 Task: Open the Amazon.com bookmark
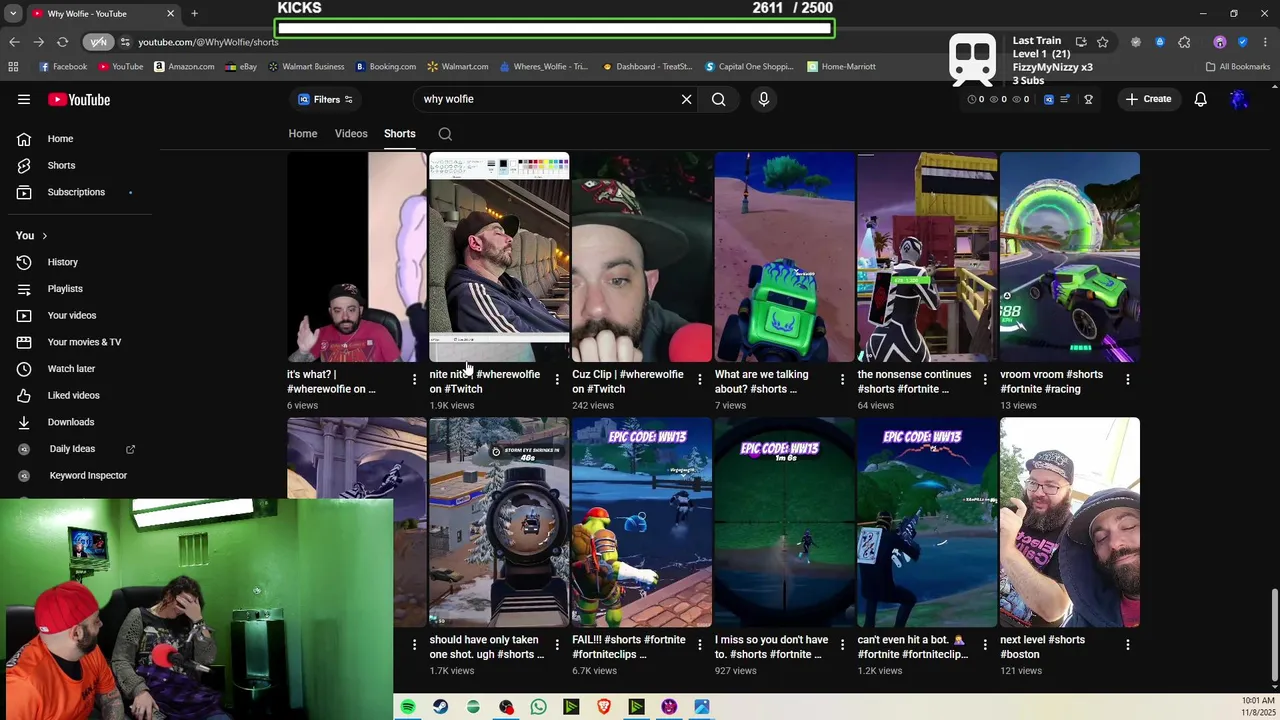pyautogui.click(x=184, y=67)
